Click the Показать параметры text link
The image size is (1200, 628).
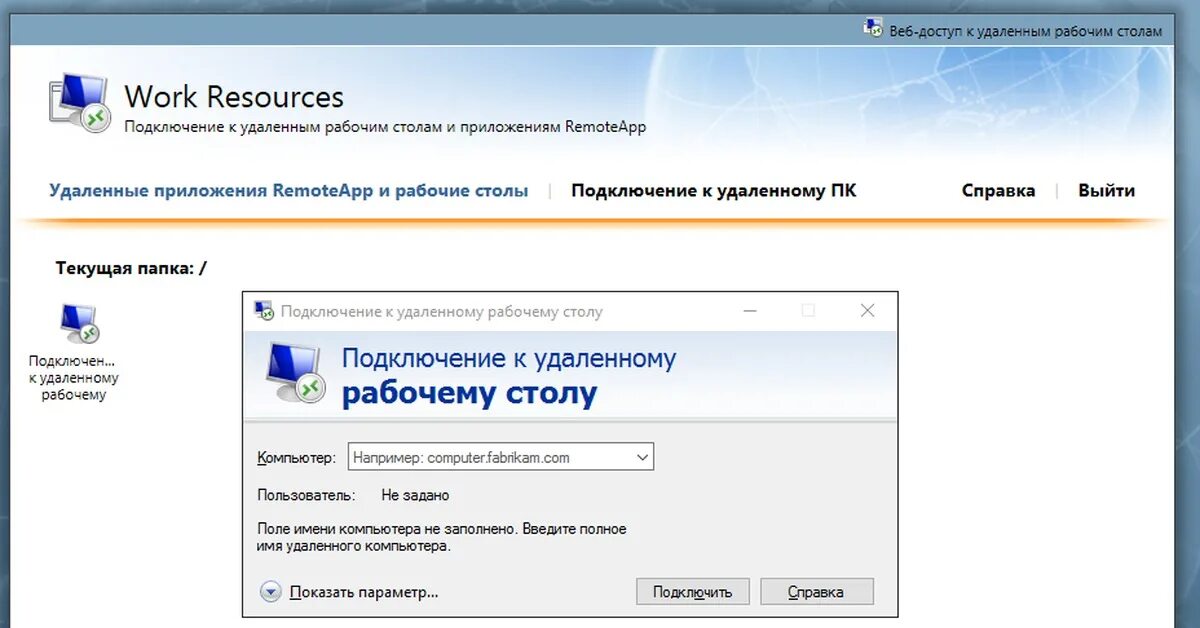click(364, 592)
